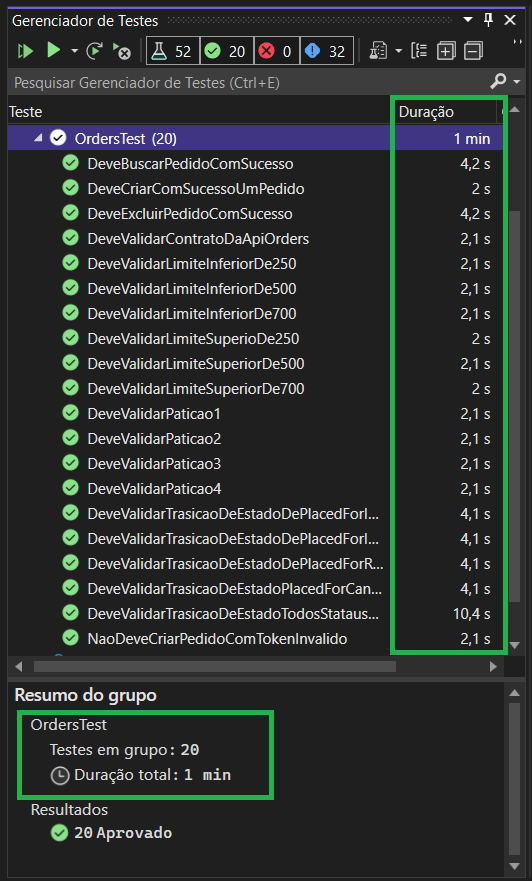Select DeveValidarPaticao3 test
Image resolution: width=532 pixels, height=881 pixels.
pyautogui.click(x=154, y=464)
